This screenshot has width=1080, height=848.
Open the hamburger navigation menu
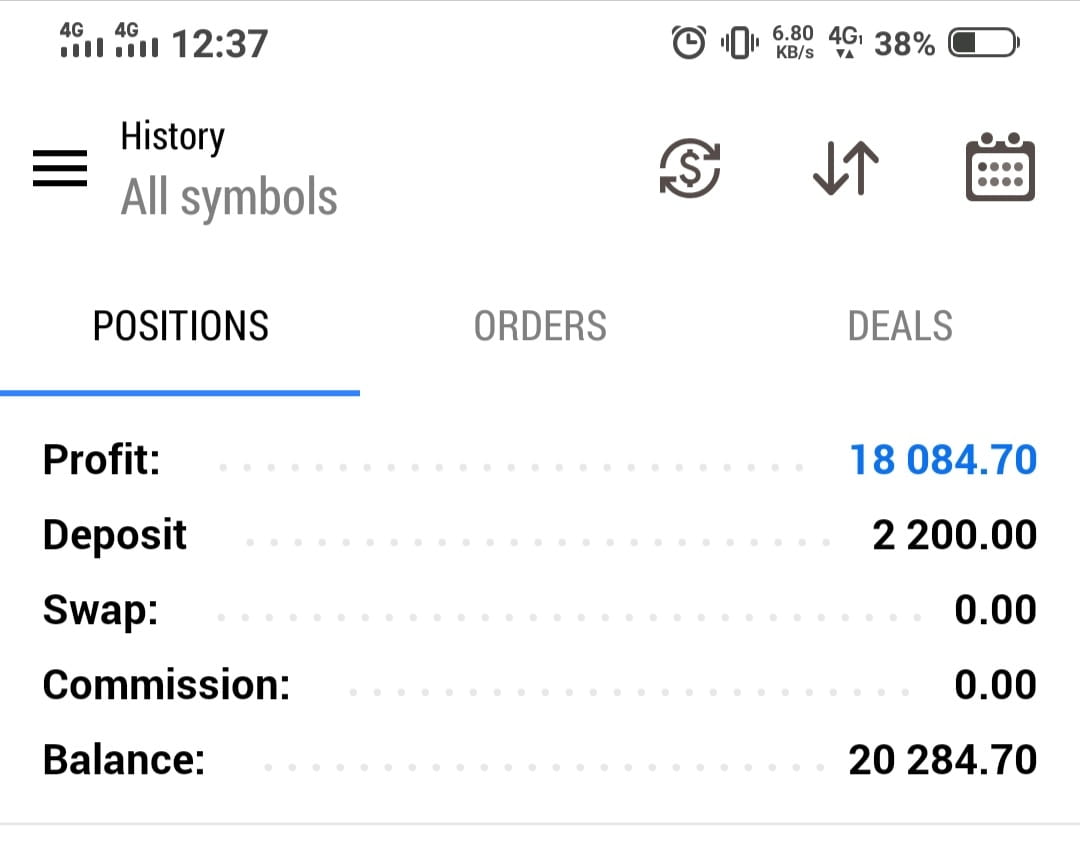click(60, 168)
